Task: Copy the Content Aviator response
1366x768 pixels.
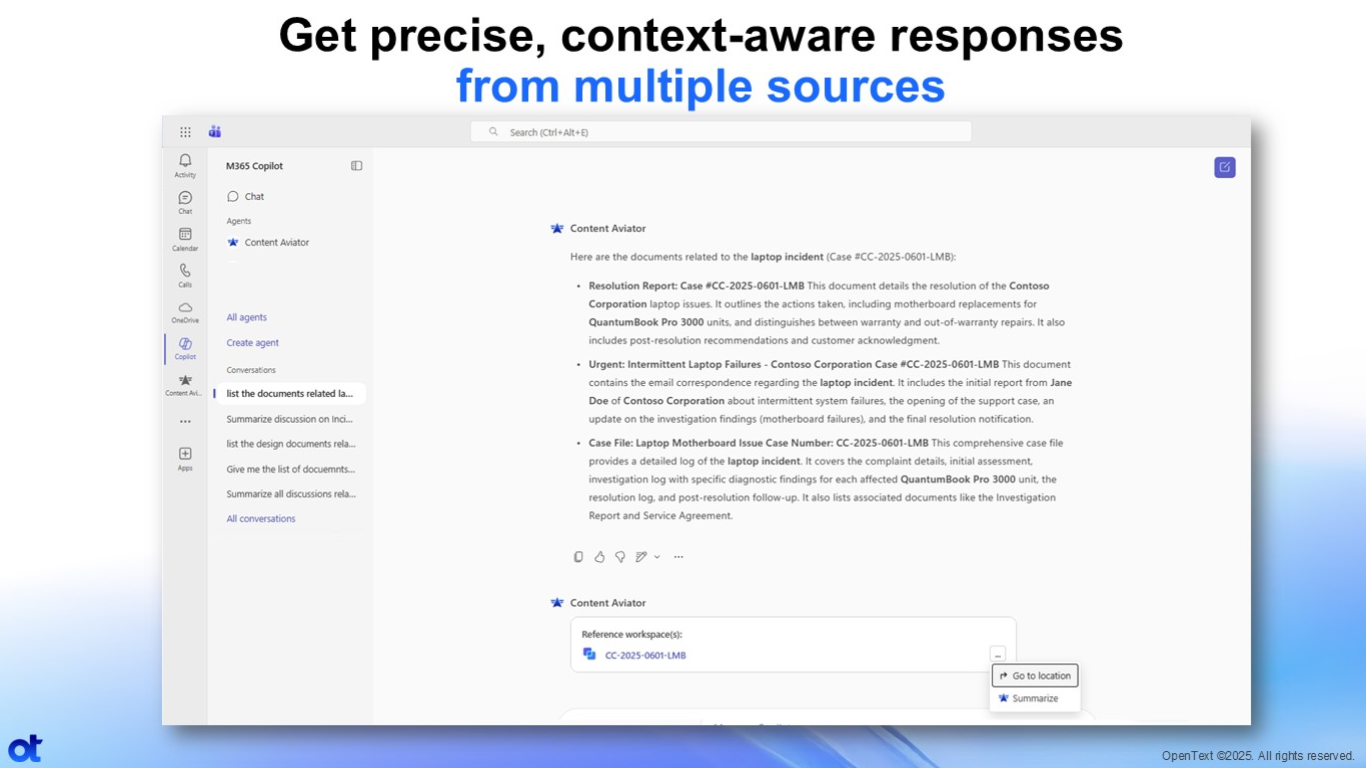Action: coord(578,557)
